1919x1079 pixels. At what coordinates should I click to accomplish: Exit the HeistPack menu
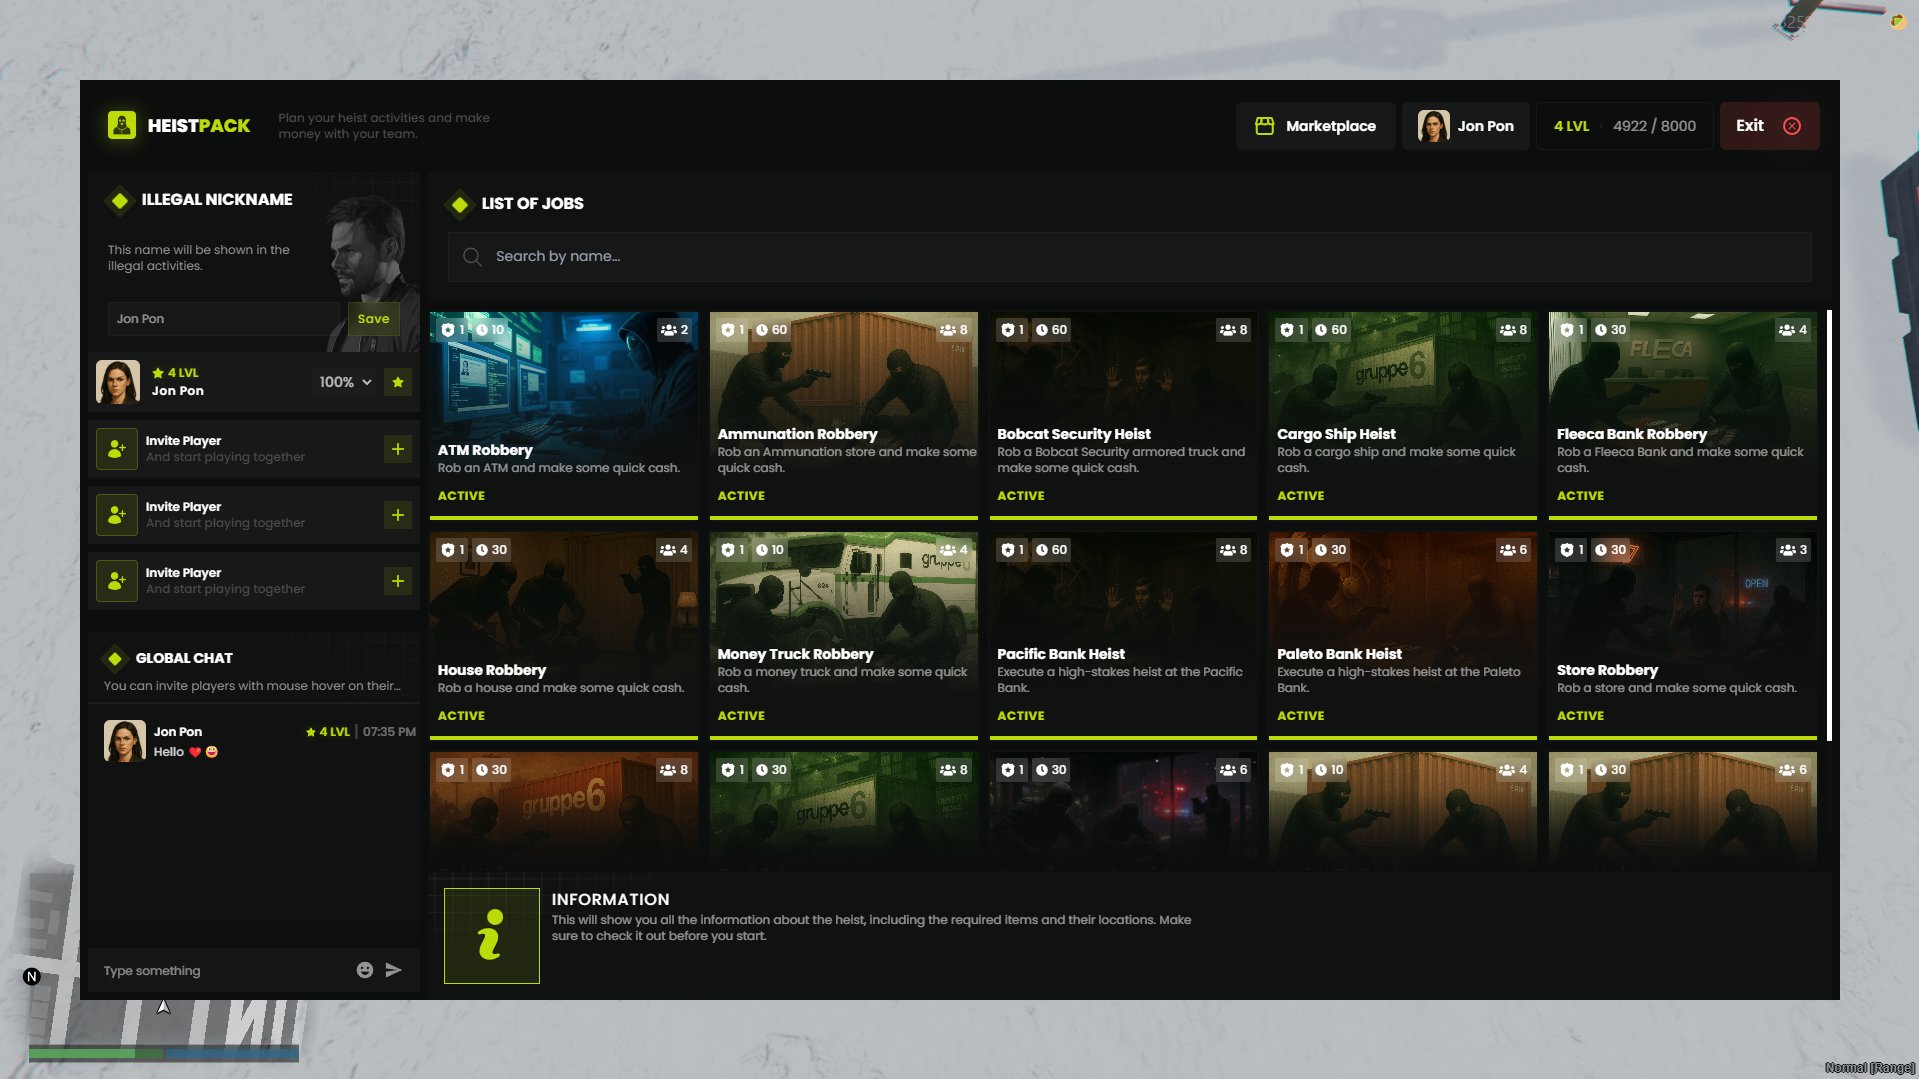pyautogui.click(x=1768, y=126)
